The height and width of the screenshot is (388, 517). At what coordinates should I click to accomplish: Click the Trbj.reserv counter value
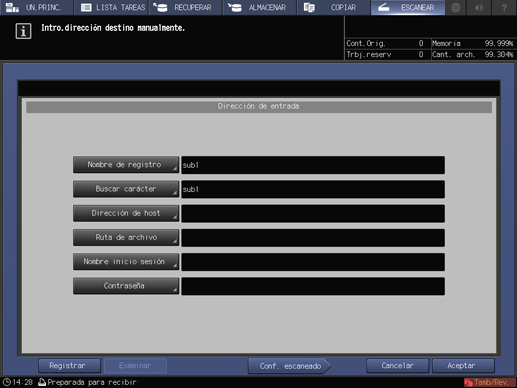(421, 54)
